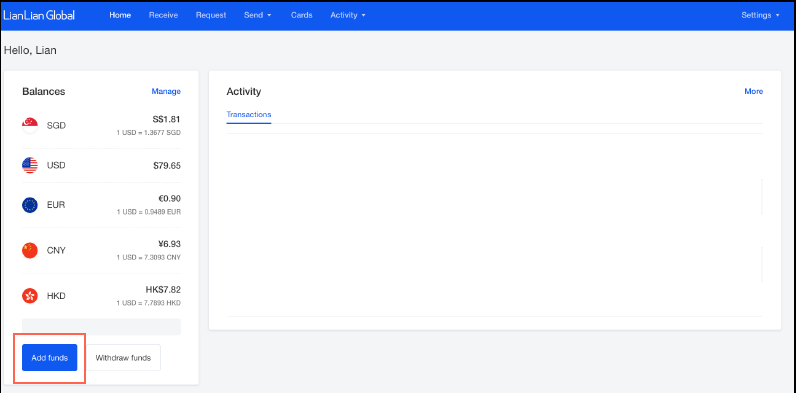Go to the Home page
The width and height of the screenshot is (799, 393).
point(120,15)
